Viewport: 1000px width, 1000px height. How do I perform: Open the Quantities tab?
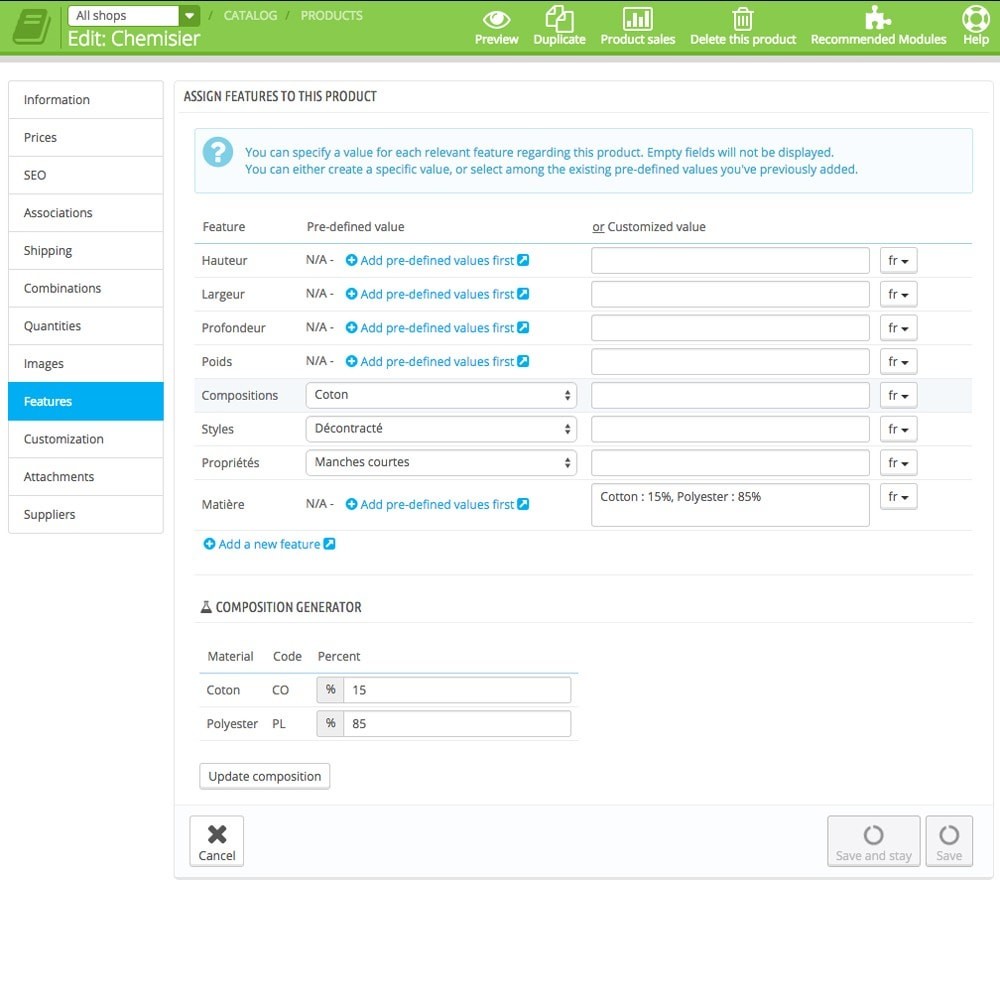pos(85,326)
